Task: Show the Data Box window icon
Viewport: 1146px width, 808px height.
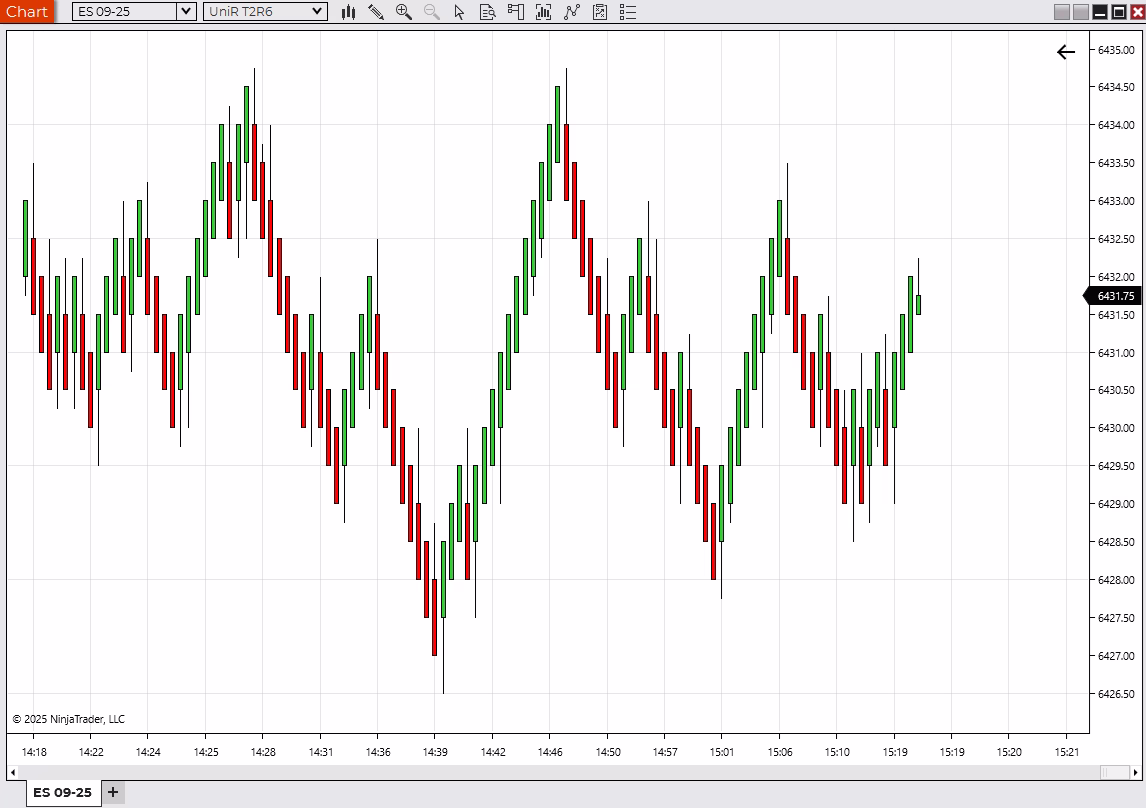Action: pos(488,12)
